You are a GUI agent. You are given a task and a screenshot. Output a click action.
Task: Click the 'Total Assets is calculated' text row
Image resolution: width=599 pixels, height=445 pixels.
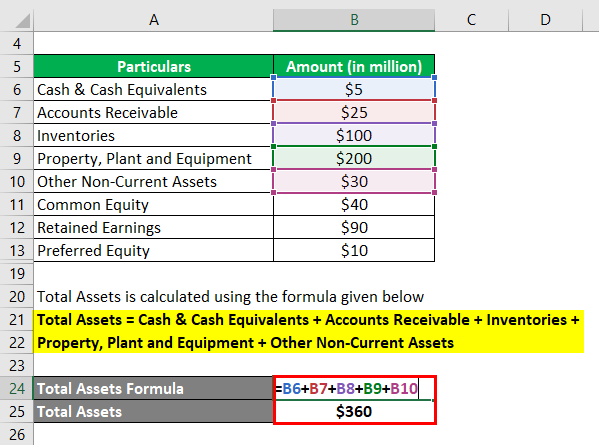230,296
